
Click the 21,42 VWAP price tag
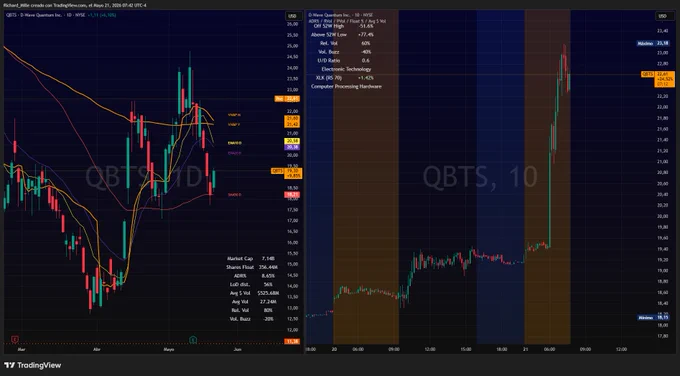(x=292, y=124)
